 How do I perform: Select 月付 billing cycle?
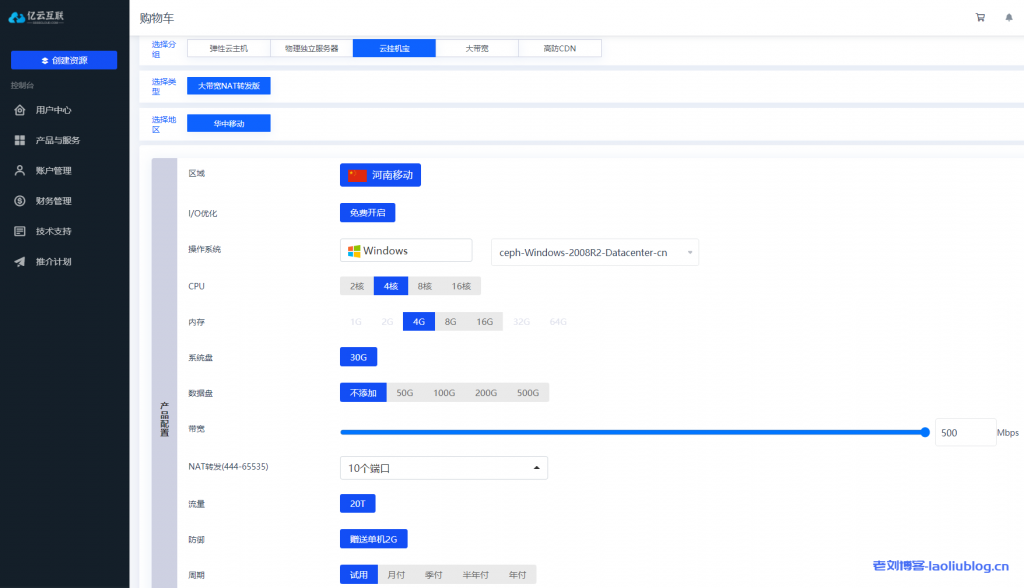tap(396, 575)
